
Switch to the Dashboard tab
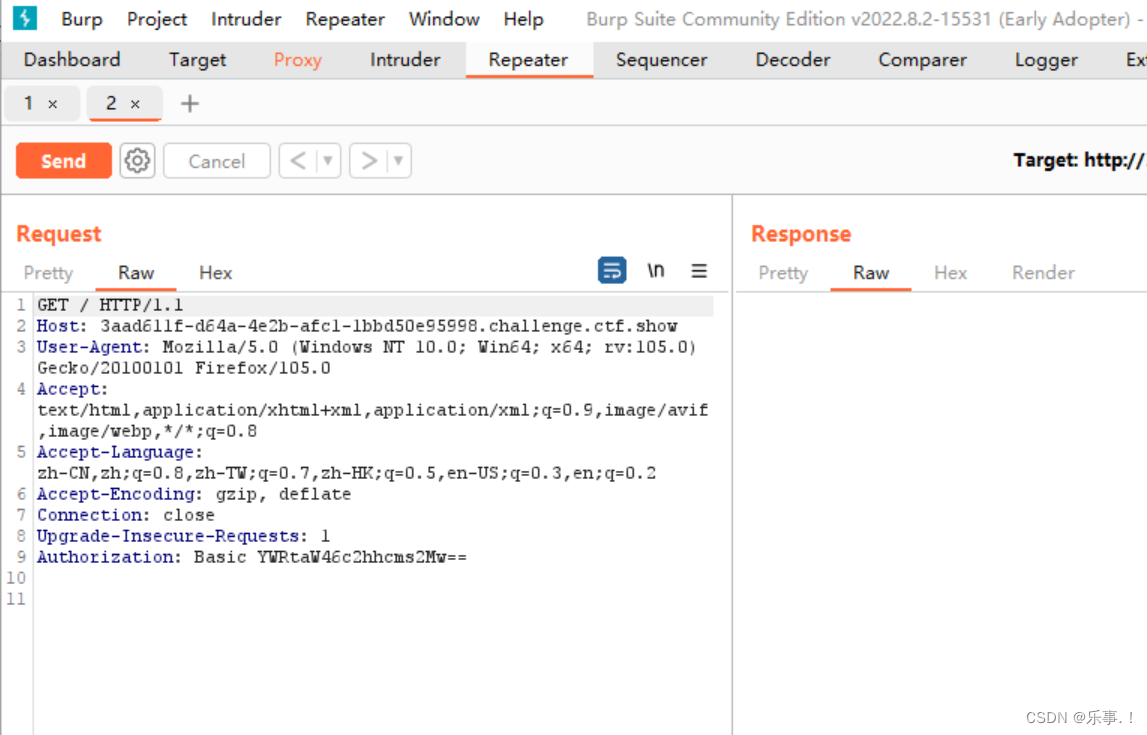click(72, 60)
